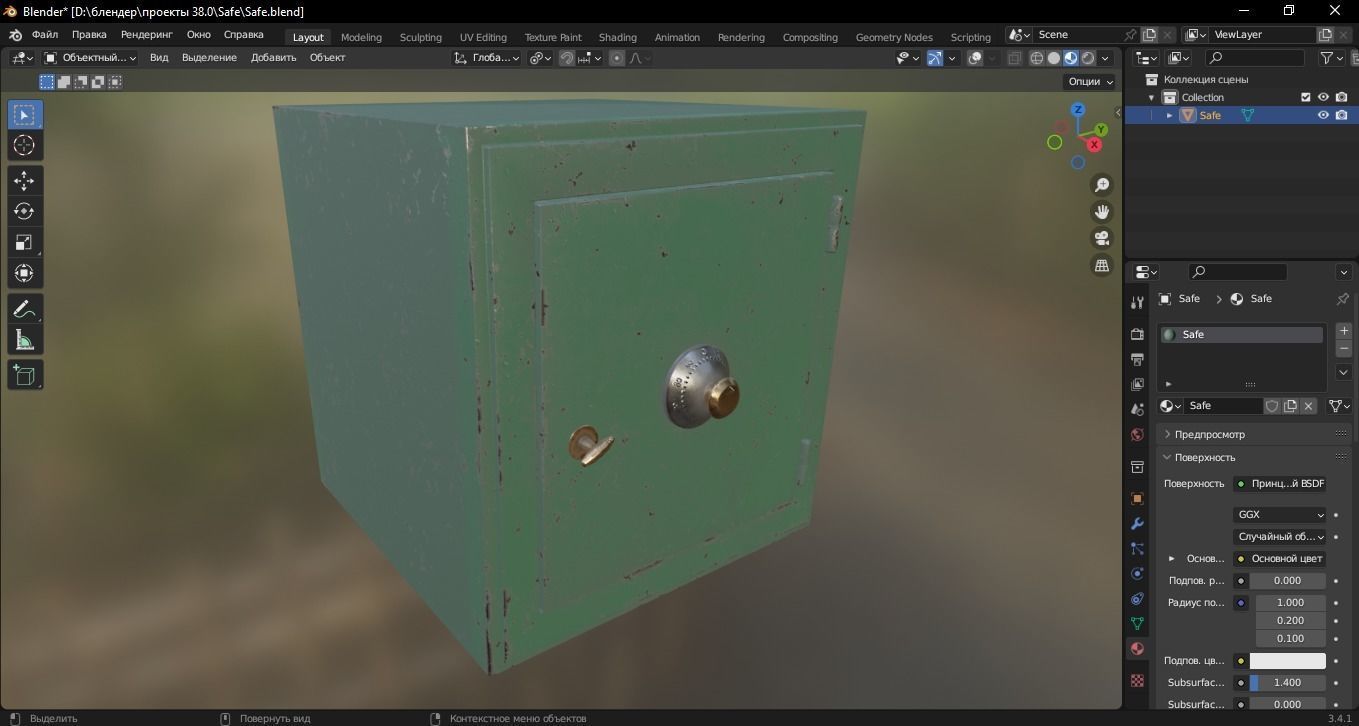Toggle Collection exclude checkbox in outliner
The width and height of the screenshot is (1359, 726).
click(1305, 97)
